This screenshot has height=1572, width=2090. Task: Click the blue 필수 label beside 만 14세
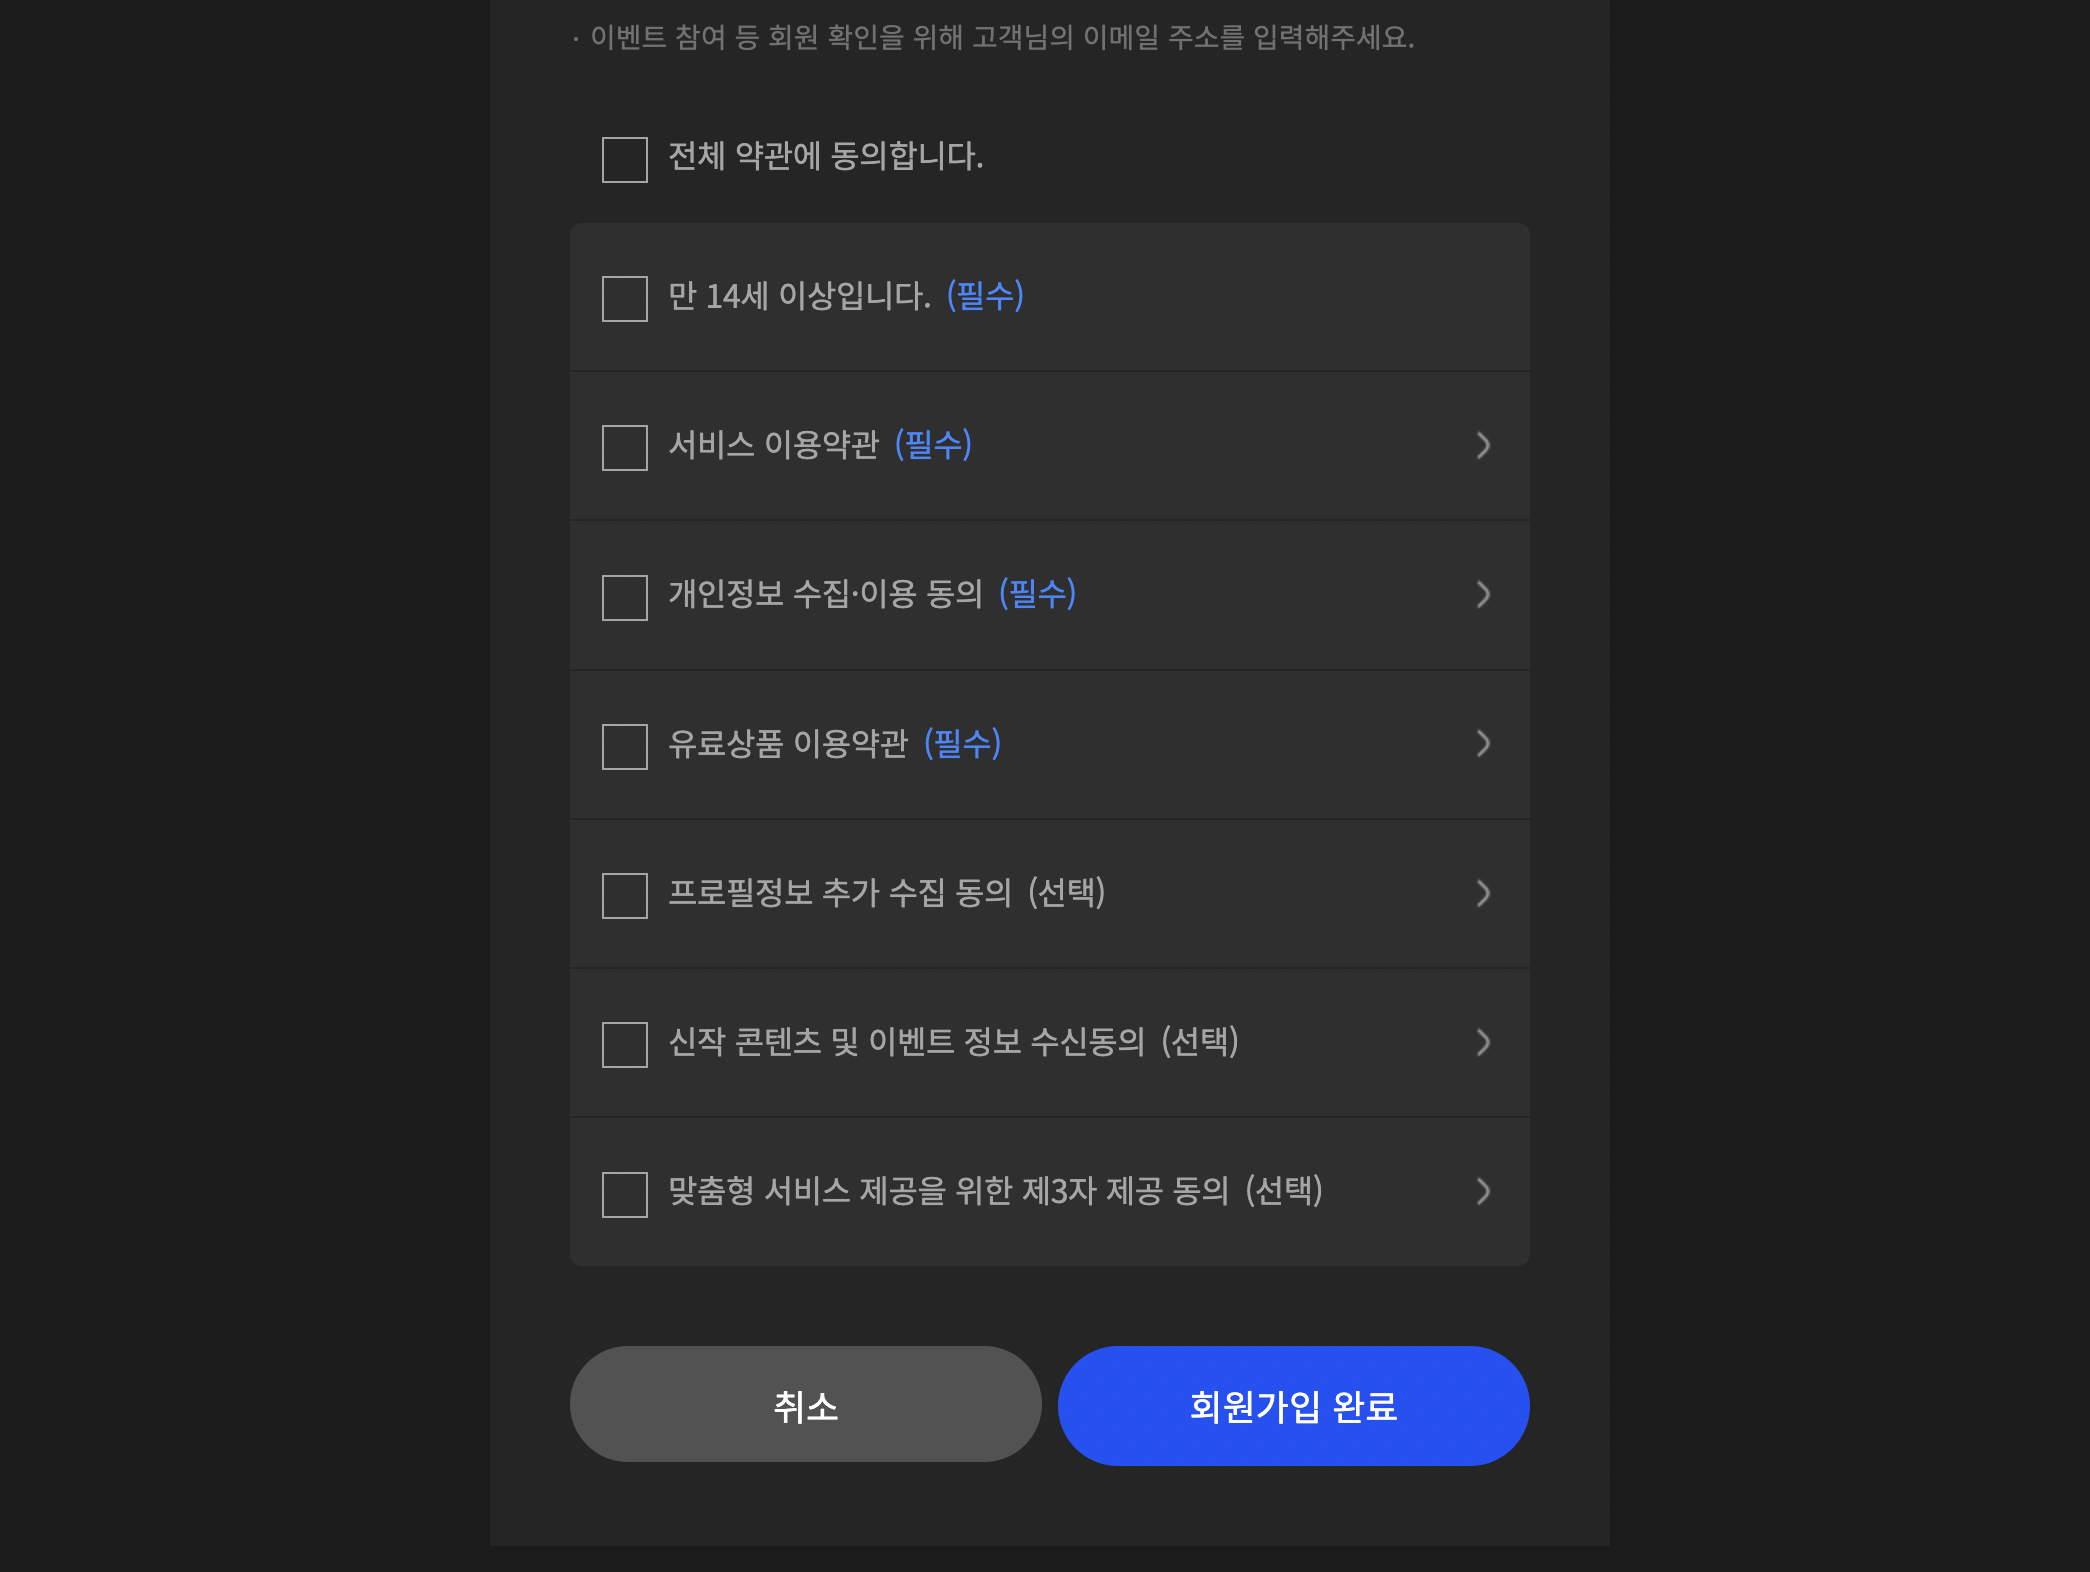coord(985,296)
